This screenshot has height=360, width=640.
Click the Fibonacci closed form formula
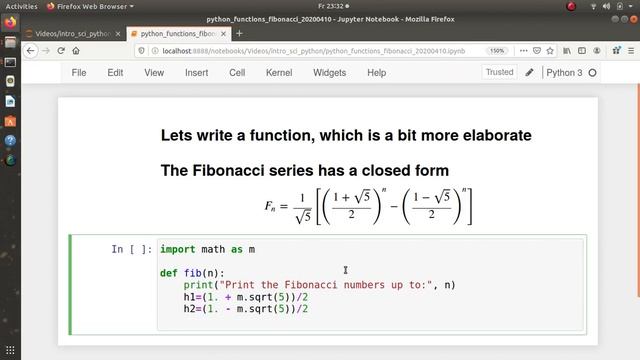click(x=368, y=207)
